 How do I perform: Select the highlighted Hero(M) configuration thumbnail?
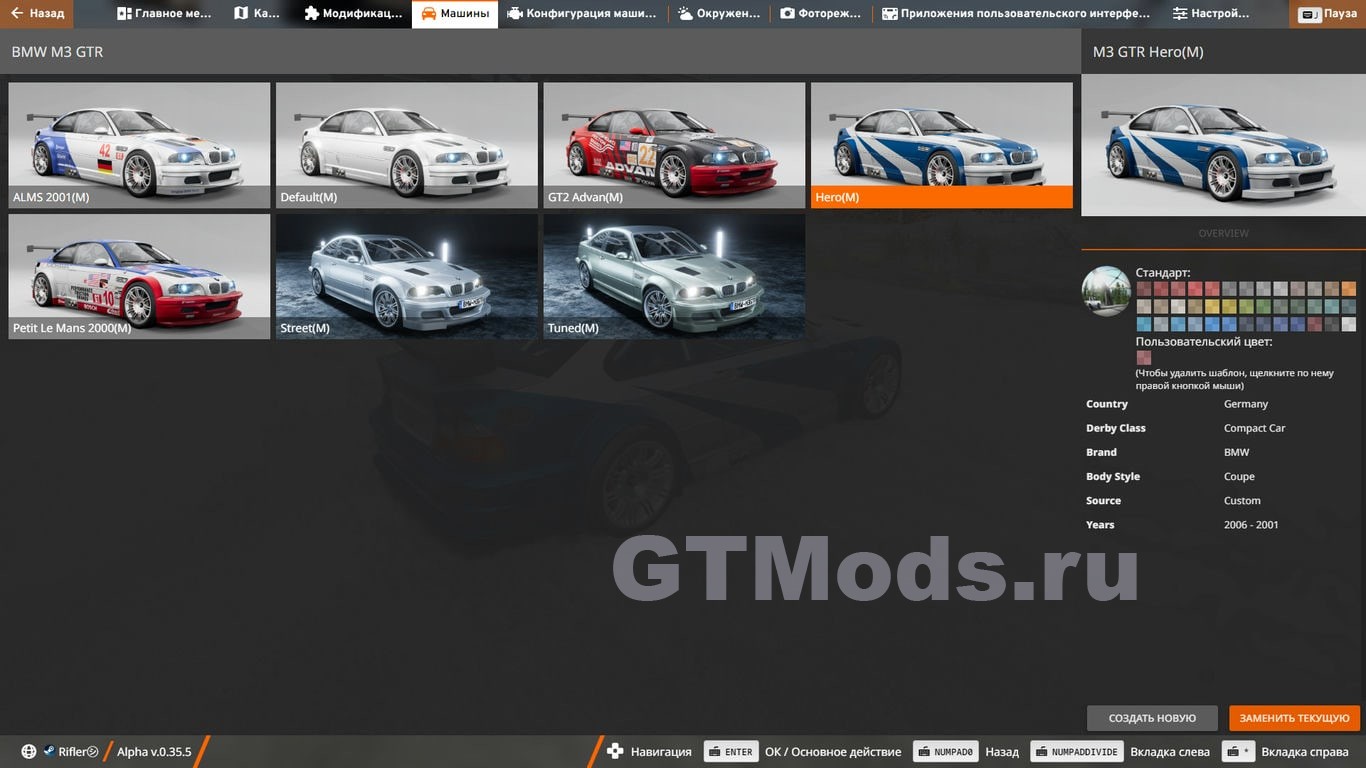[x=942, y=145]
